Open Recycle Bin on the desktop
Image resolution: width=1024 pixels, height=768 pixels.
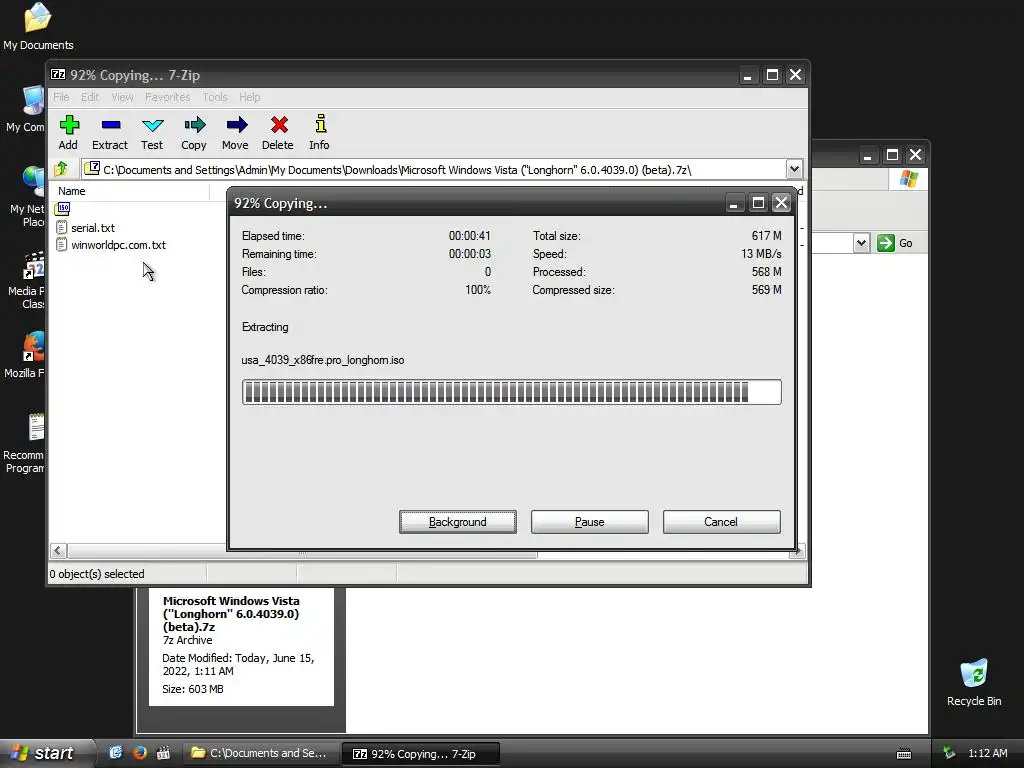click(x=974, y=683)
